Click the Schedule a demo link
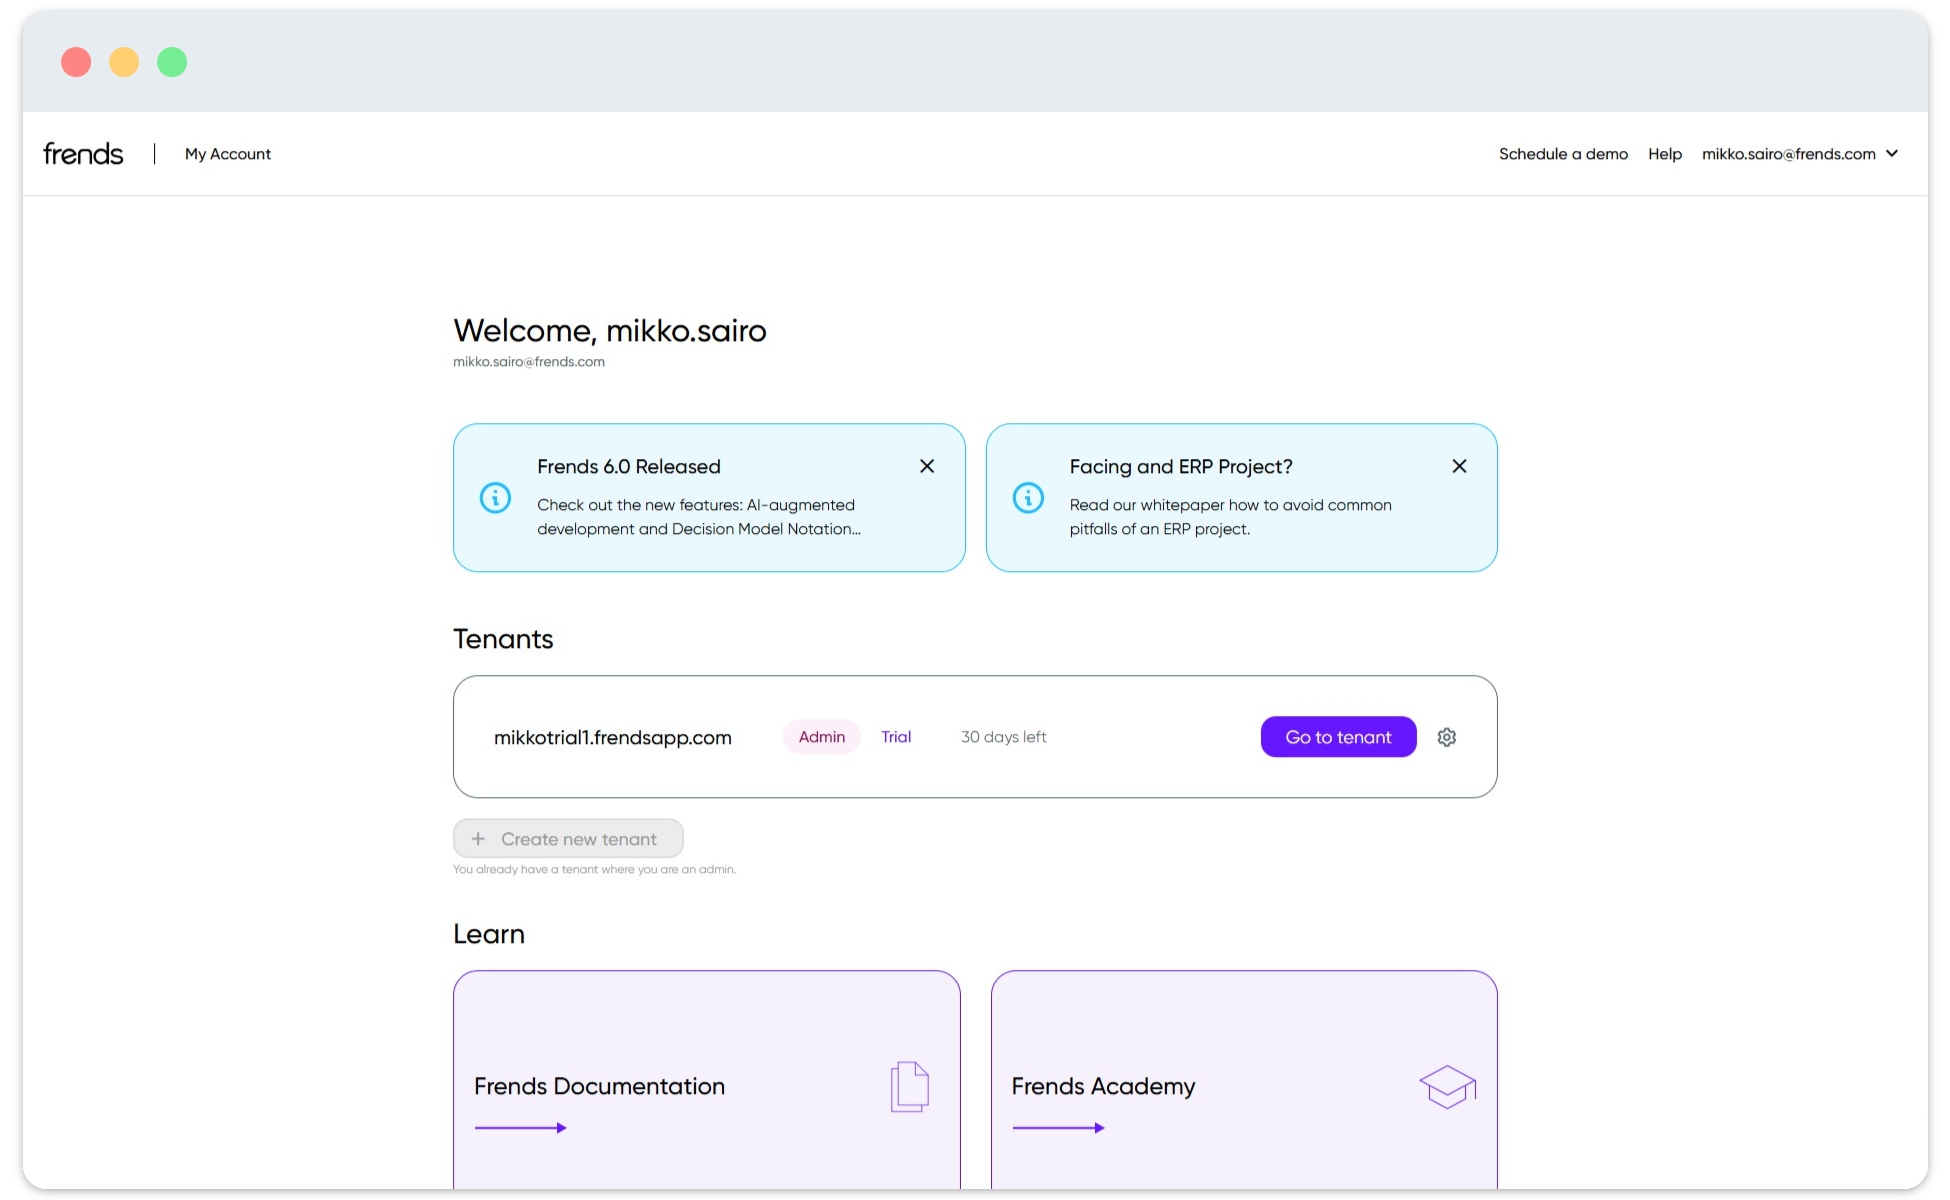Viewport: 1950px width, 1200px height. [x=1563, y=153]
